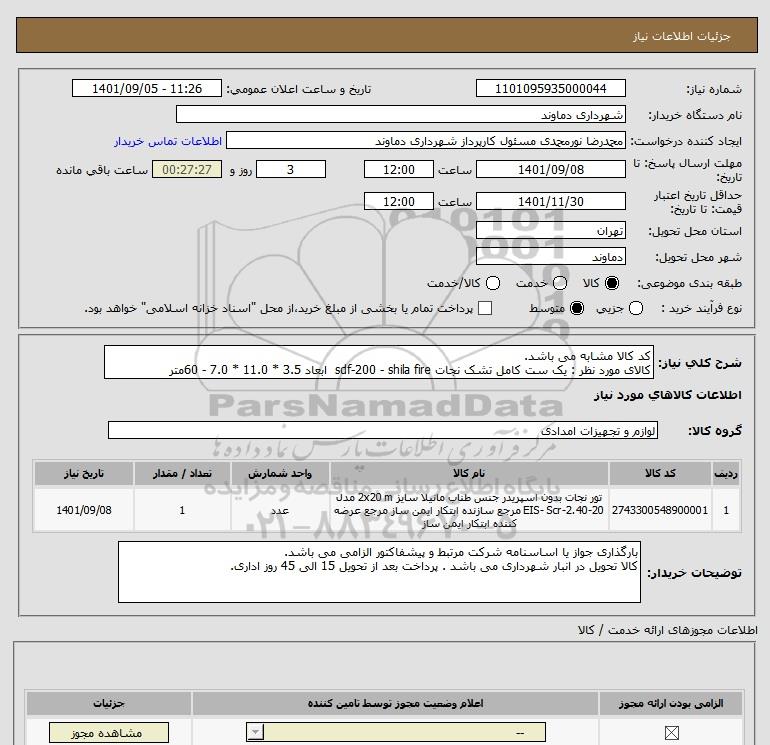Click the کد کالا column header
The image size is (770, 745).
point(660,473)
